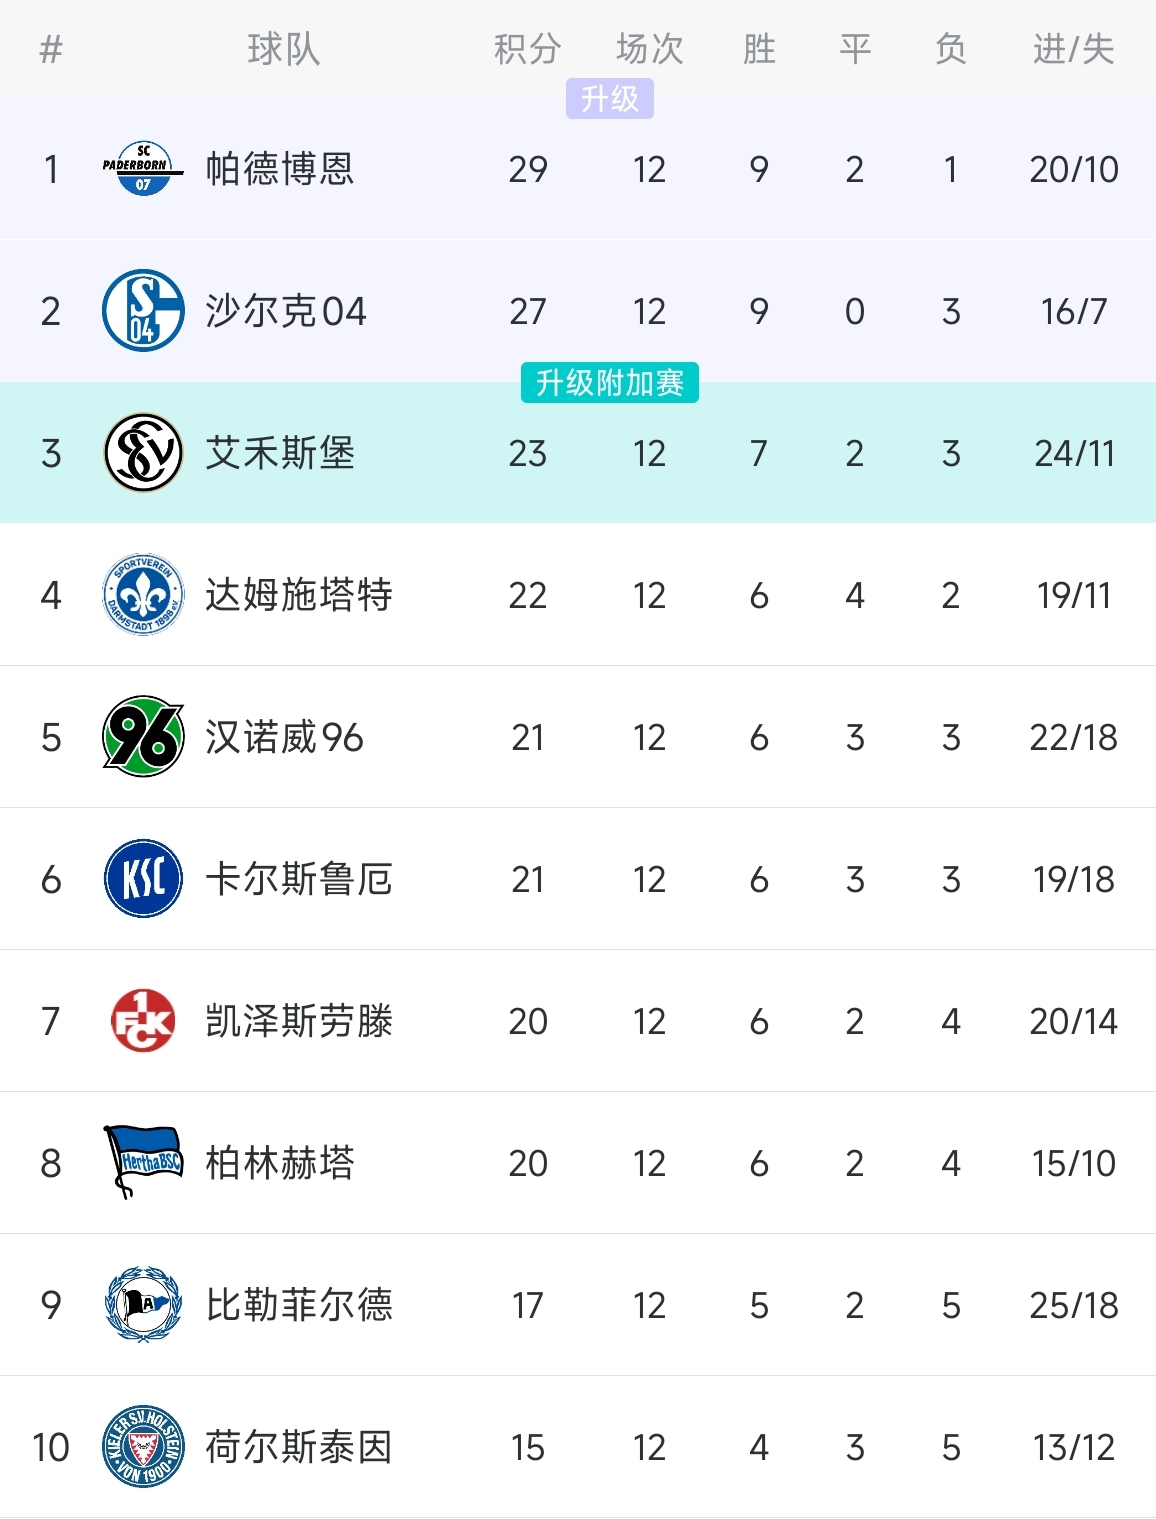
Task: Tap the KSC Karlsruhe badge
Action: [x=143, y=879]
